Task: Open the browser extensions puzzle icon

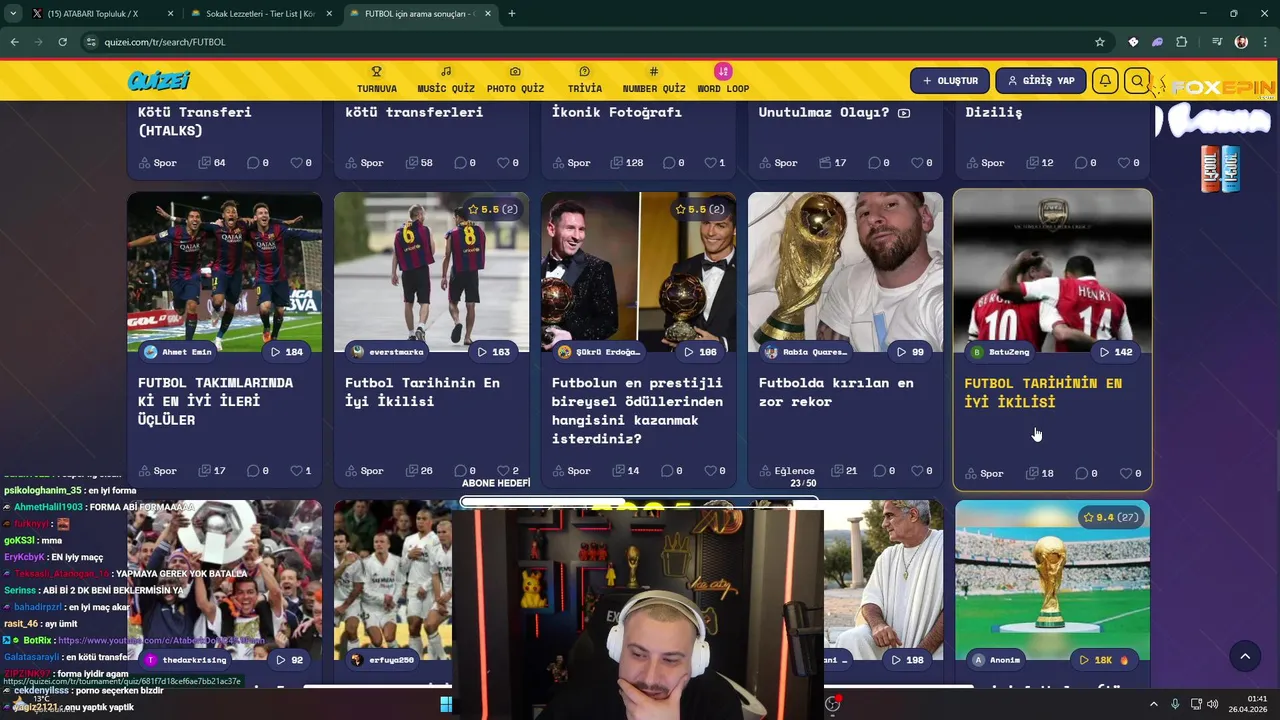Action: click(x=1182, y=42)
